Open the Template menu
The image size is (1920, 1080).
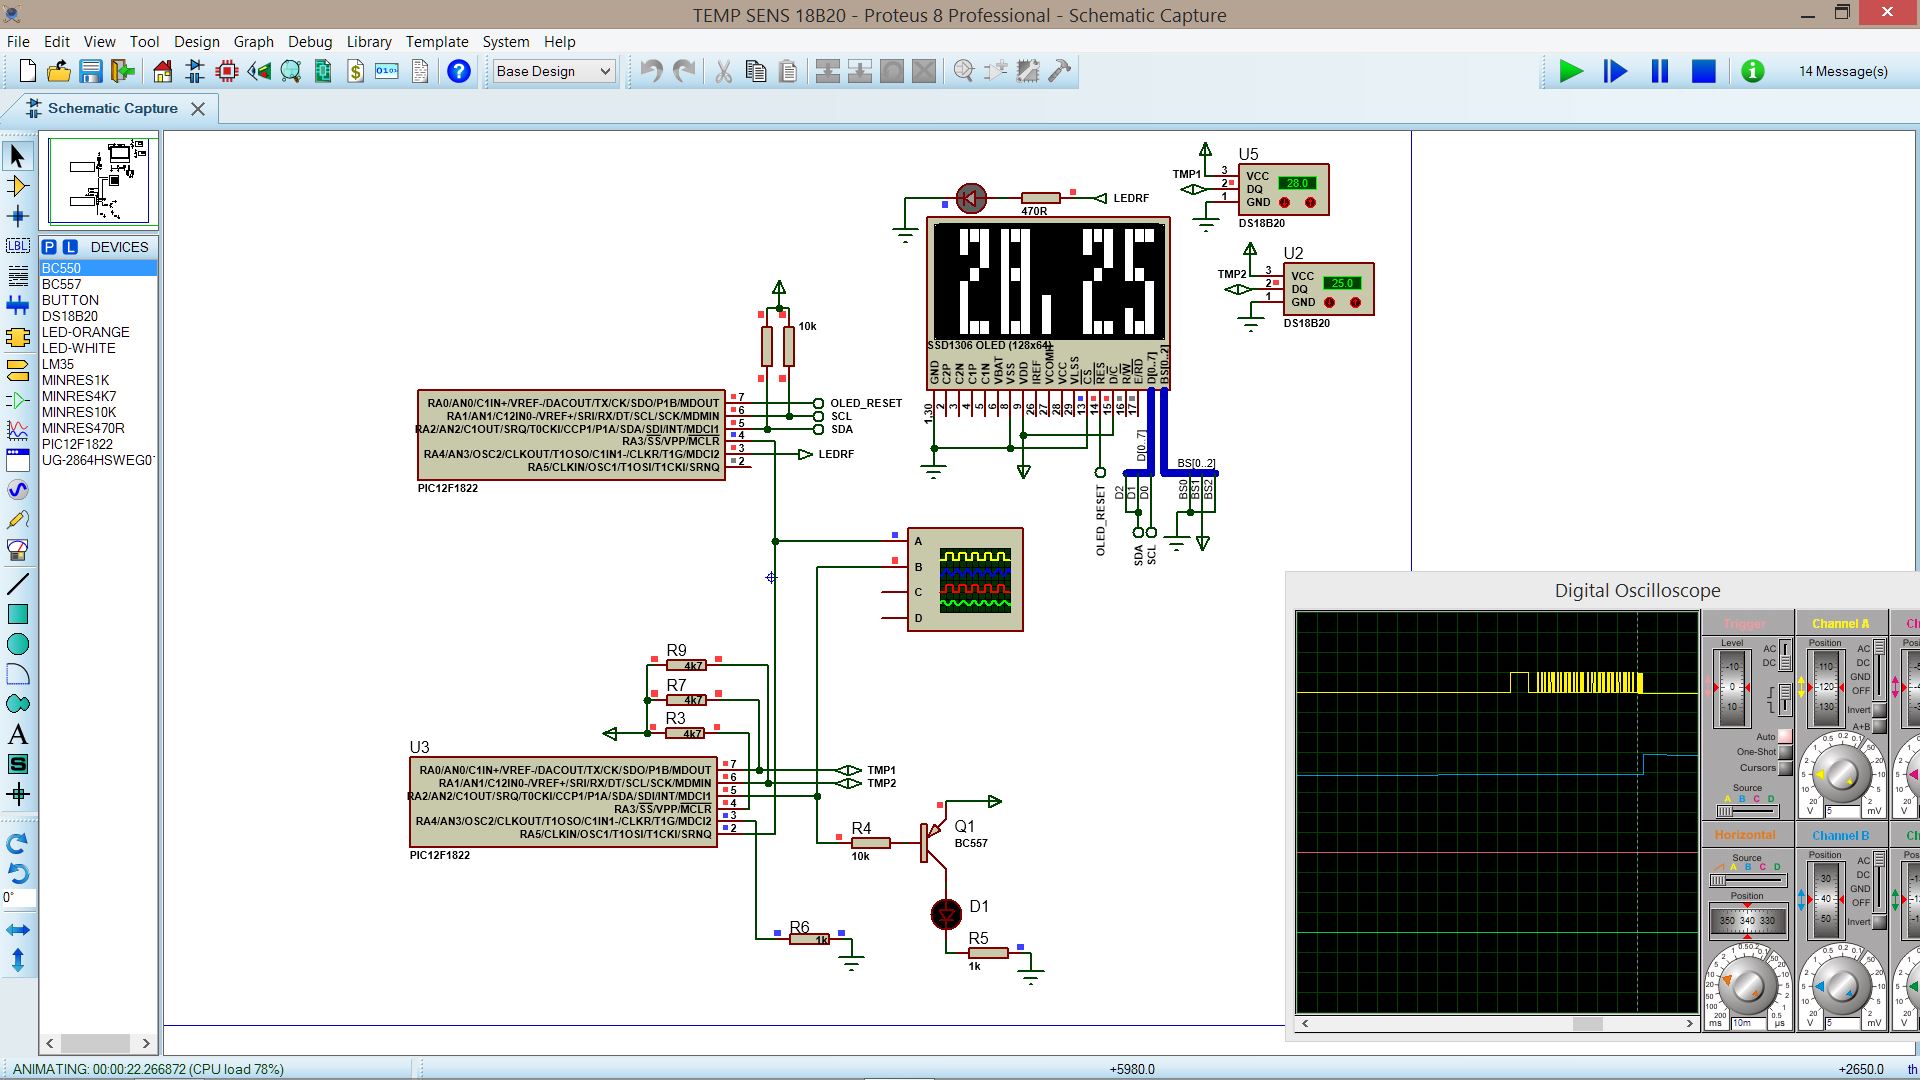437,42
